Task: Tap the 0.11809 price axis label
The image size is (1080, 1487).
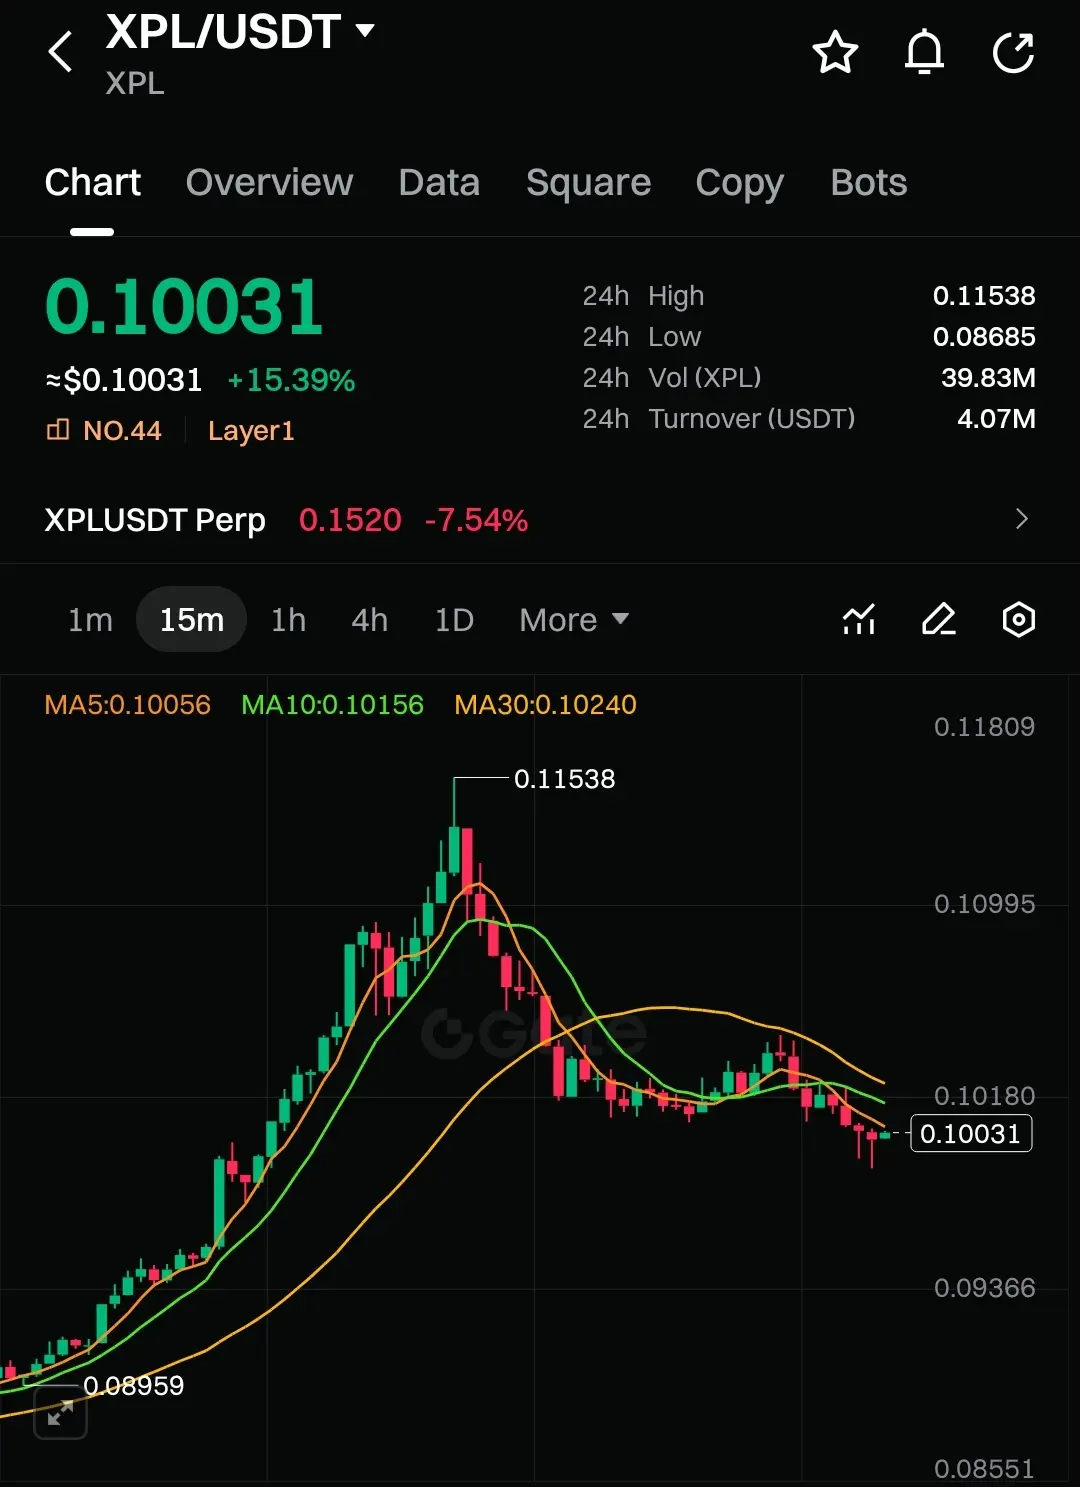Action: tap(984, 727)
